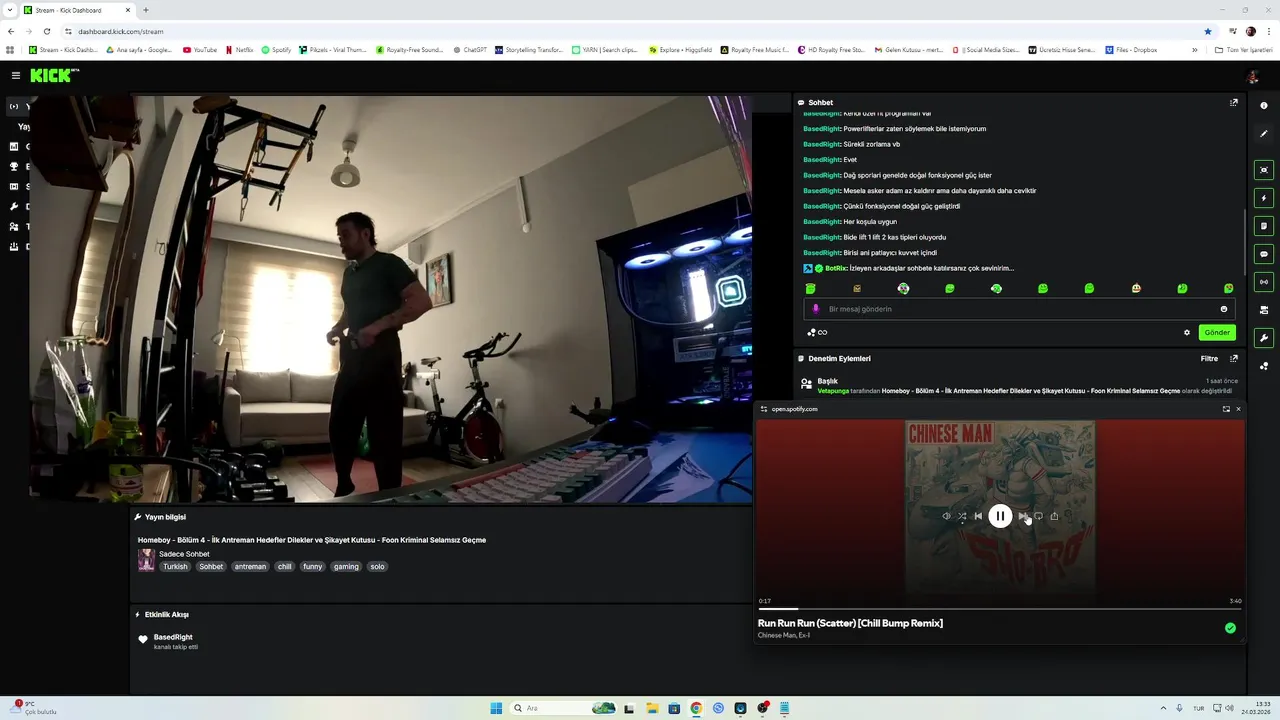
Task: Click the green wrench button in right rail
Action: click(x=1264, y=338)
